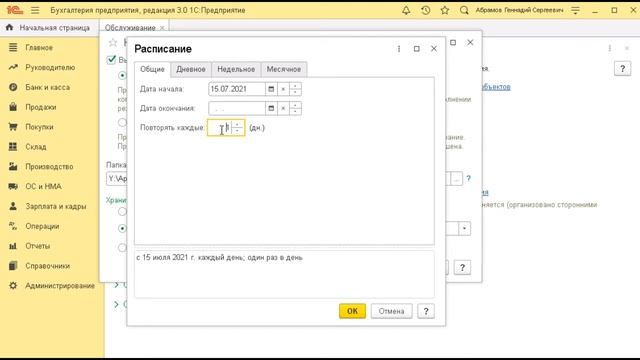Screen dimensions: 640x360
Task: Expand the second collapsed group below backup window
Action: click(x=116, y=304)
